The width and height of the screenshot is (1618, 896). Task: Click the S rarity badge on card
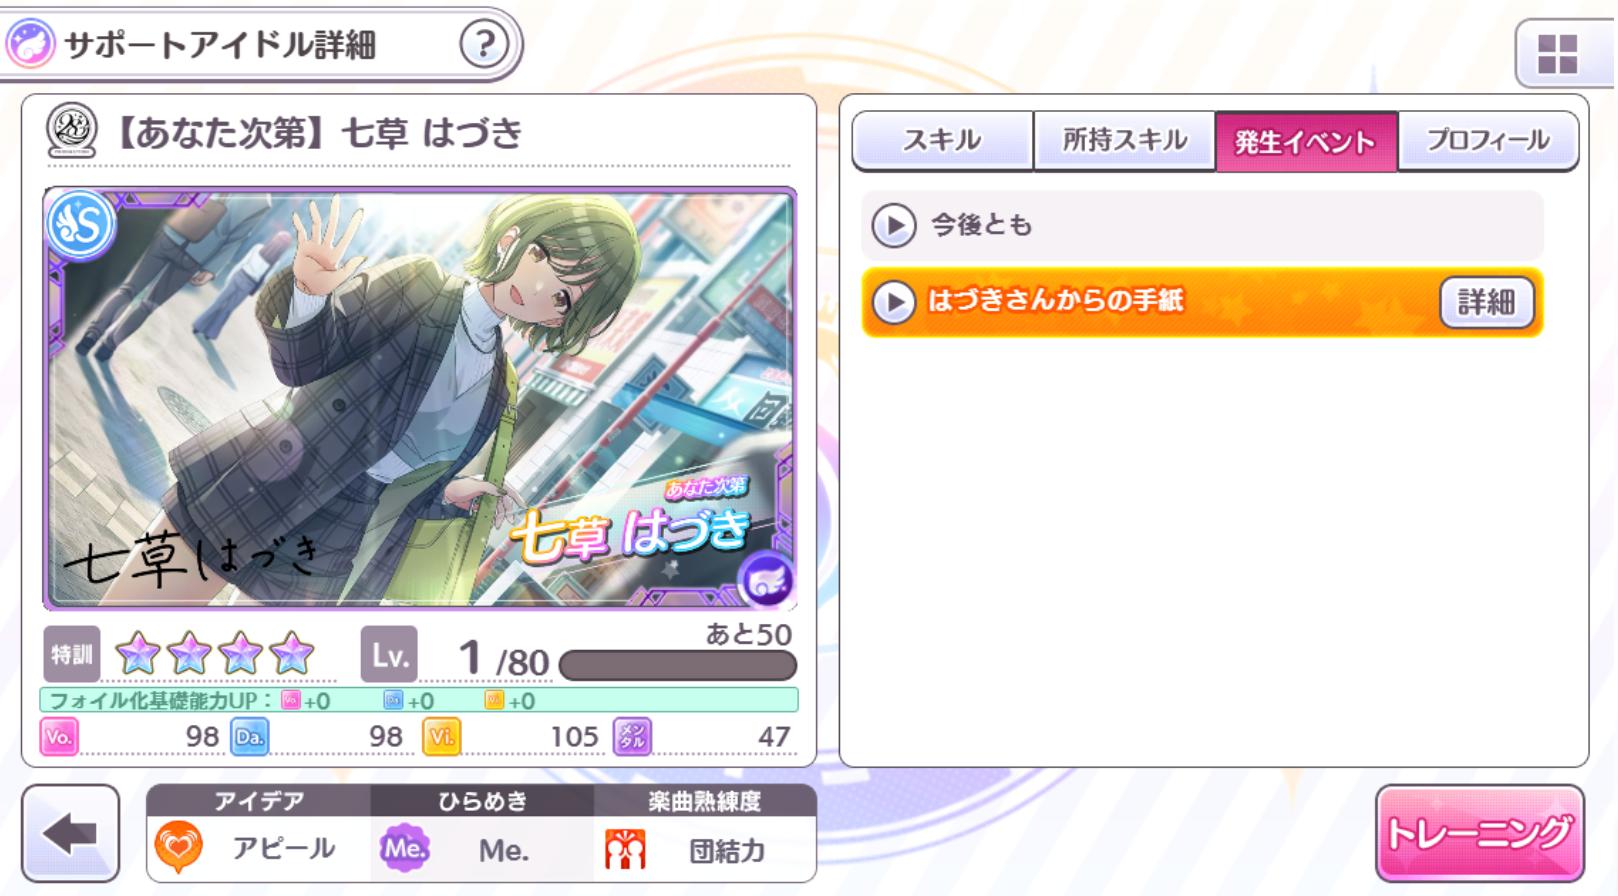80,225
